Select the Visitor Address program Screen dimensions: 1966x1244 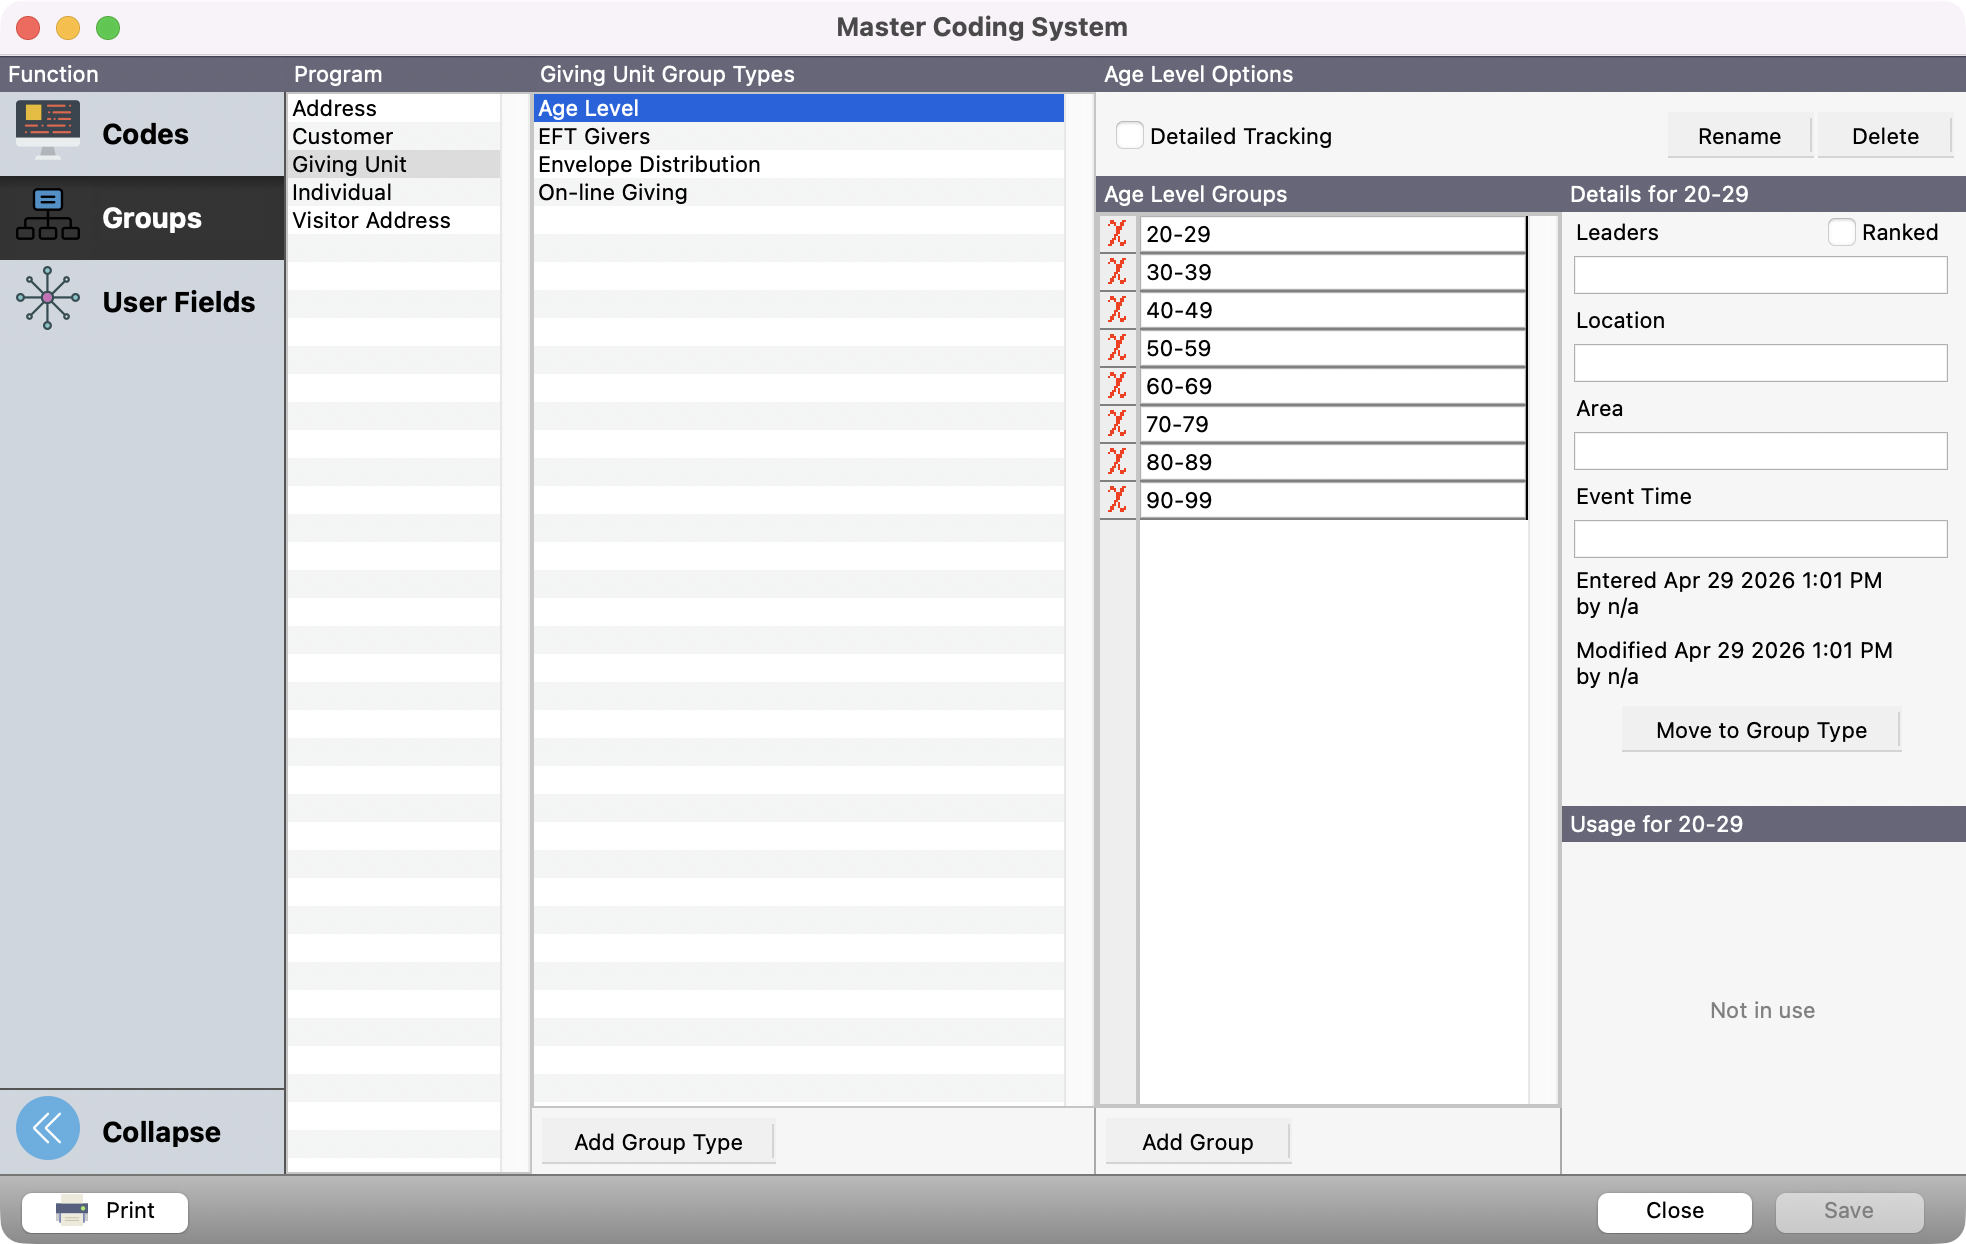394,220
